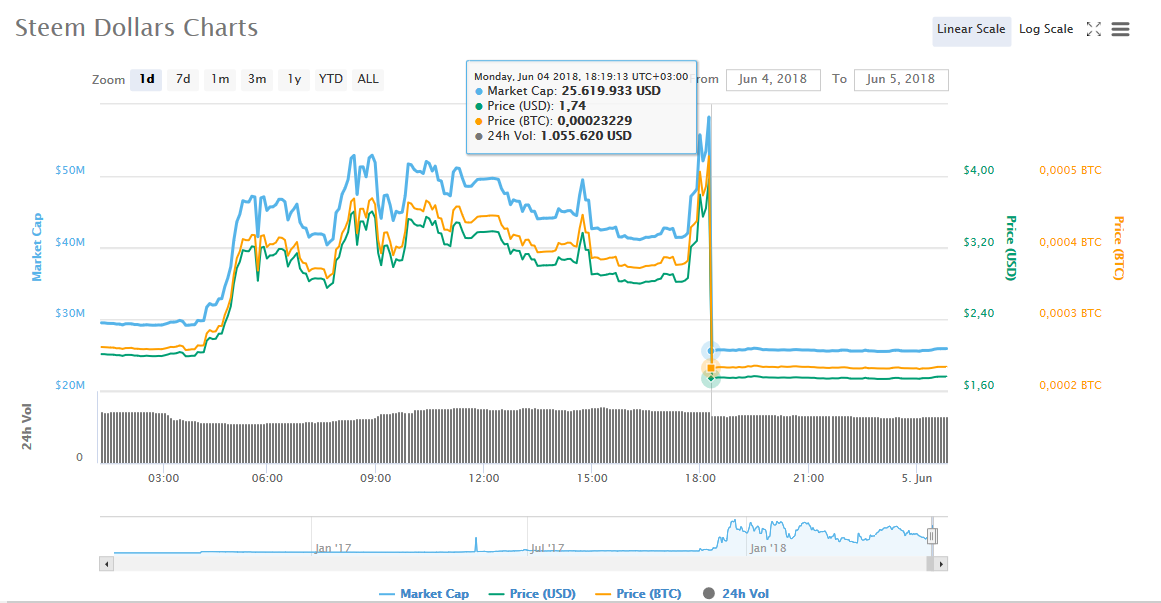Click Jan '18 in the navigator
Screen dimensions: 1161x603
pos(768,548)
